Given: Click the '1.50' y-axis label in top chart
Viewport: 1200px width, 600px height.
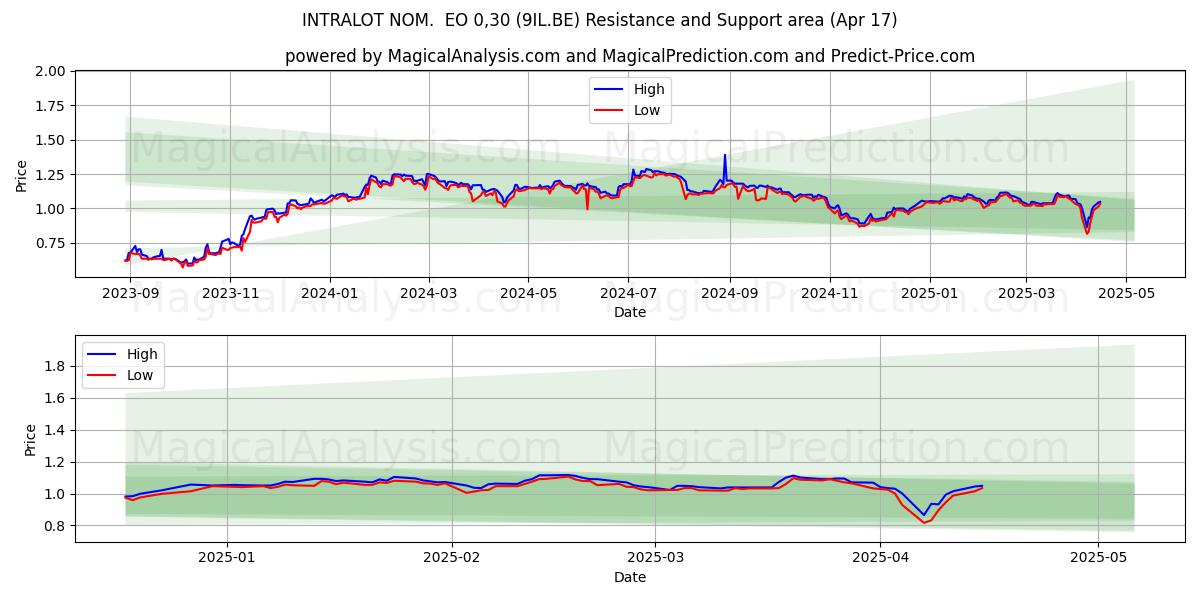Looking at the screenshot, I should coord(51,140).
